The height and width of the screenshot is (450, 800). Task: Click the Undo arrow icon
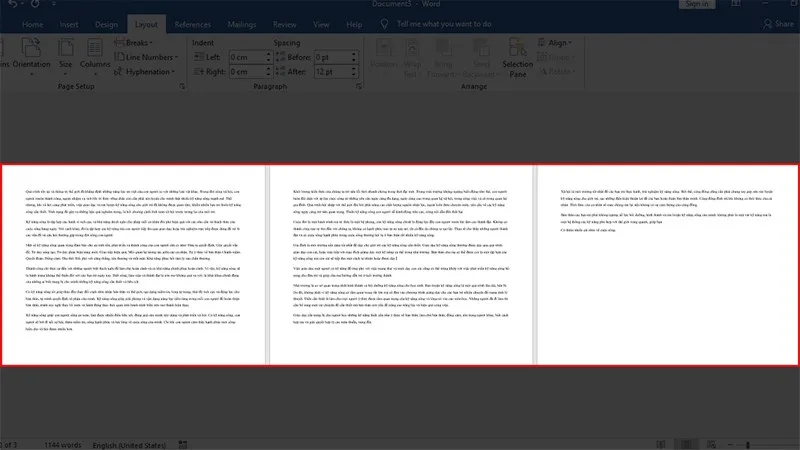12,4
